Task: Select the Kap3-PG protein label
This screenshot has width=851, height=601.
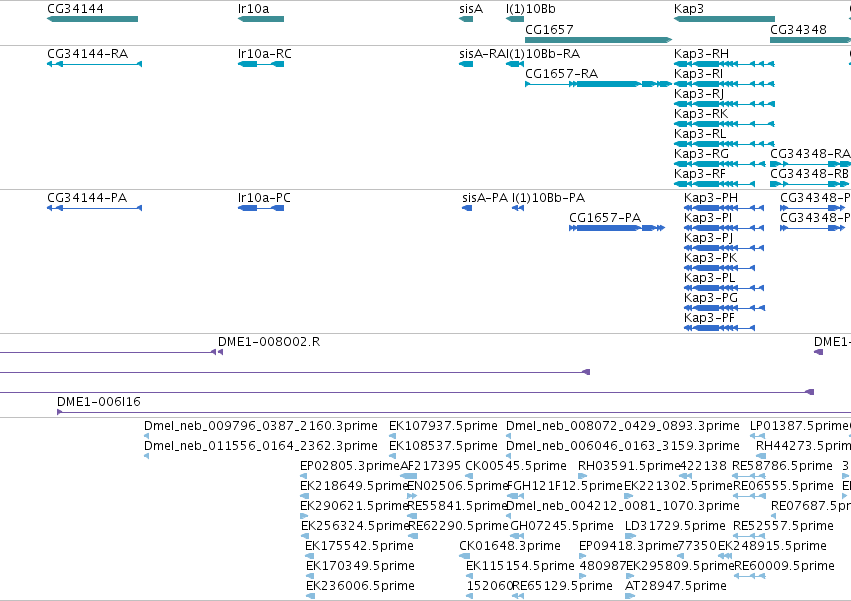Action: [x=711, y=298]
